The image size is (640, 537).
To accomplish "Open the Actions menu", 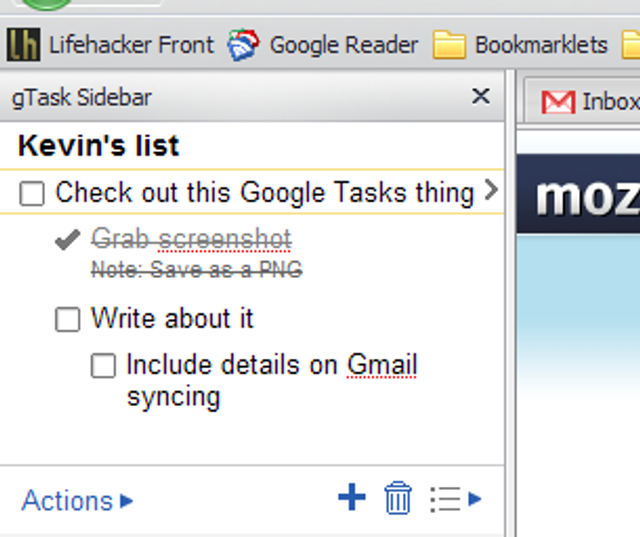I will click(77, 500).
